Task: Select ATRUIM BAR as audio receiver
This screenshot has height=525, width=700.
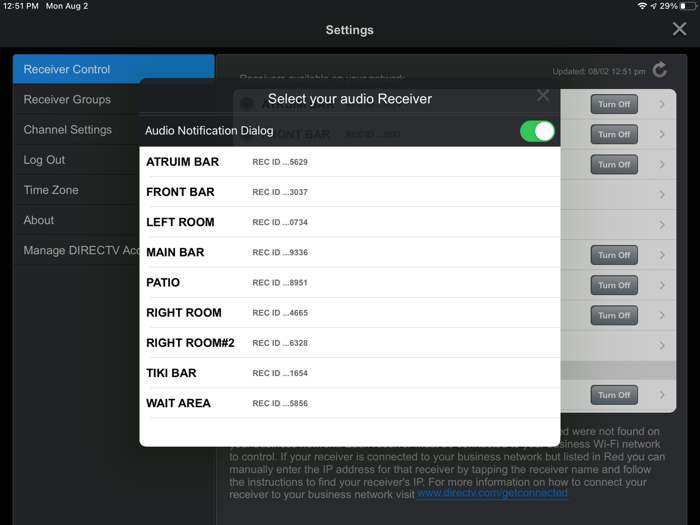Action: click(x=350, y=162)
